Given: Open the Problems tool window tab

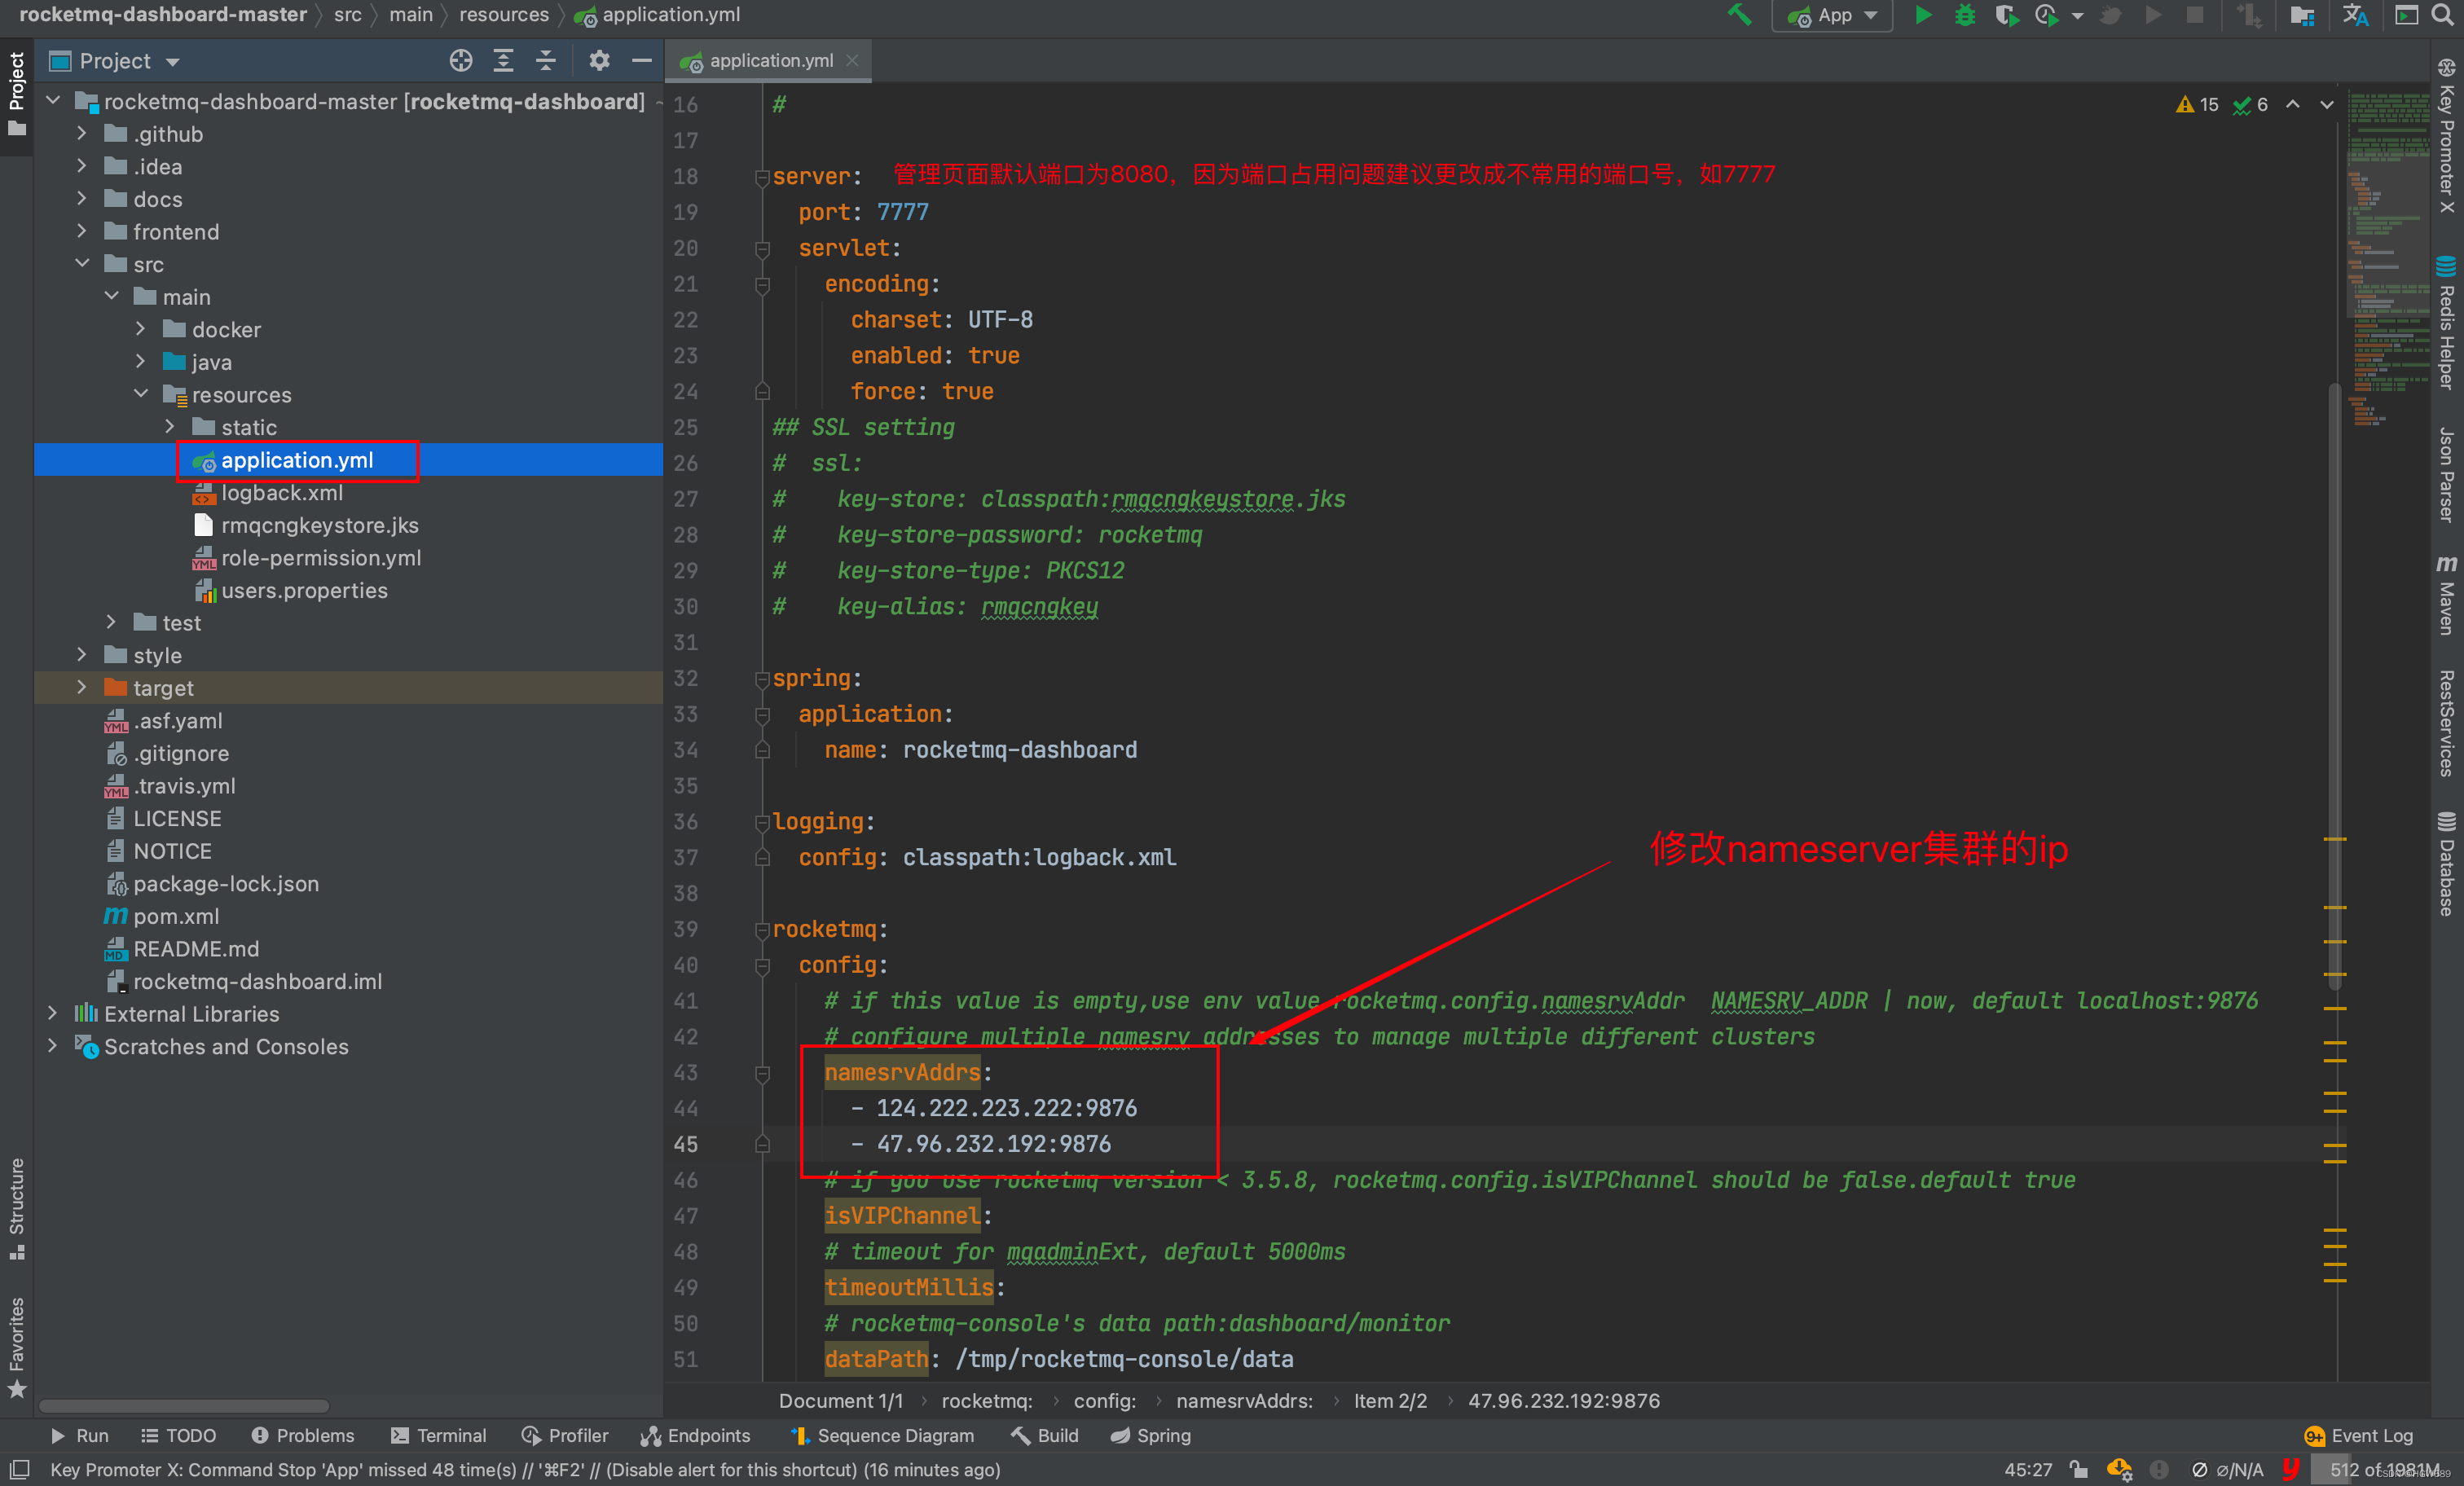Looking at the screenshot, I should click(303, 1435).
